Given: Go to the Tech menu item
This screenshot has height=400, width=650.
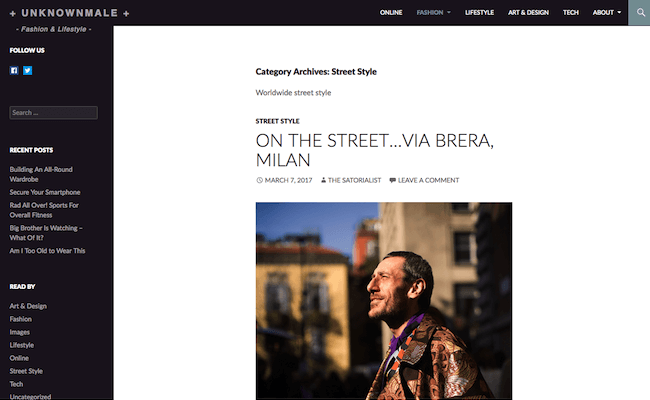Looking at the screenshot, I should [x=570, y=12].
